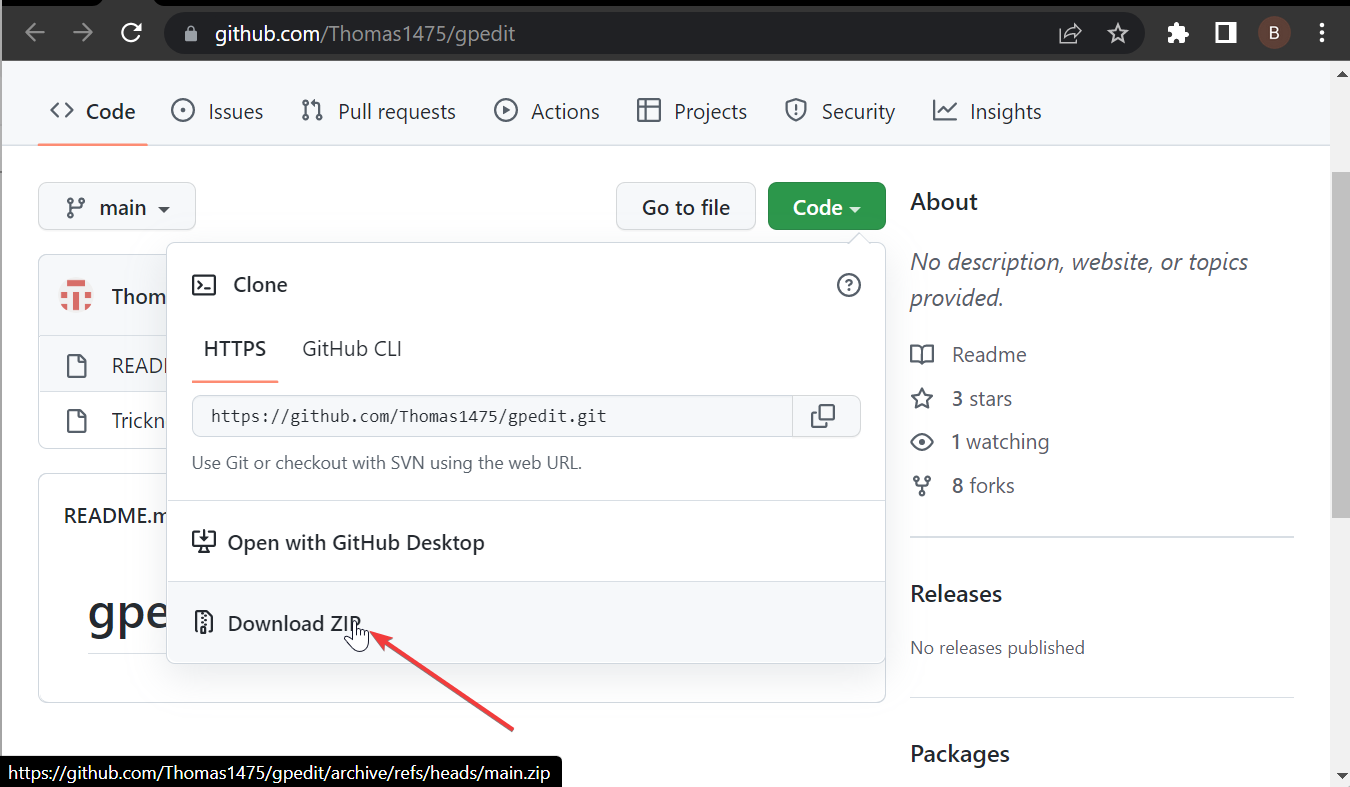The image size is (1350, 787).
Task: Click the Clone help question mark icon
Action: coord(848,285)
